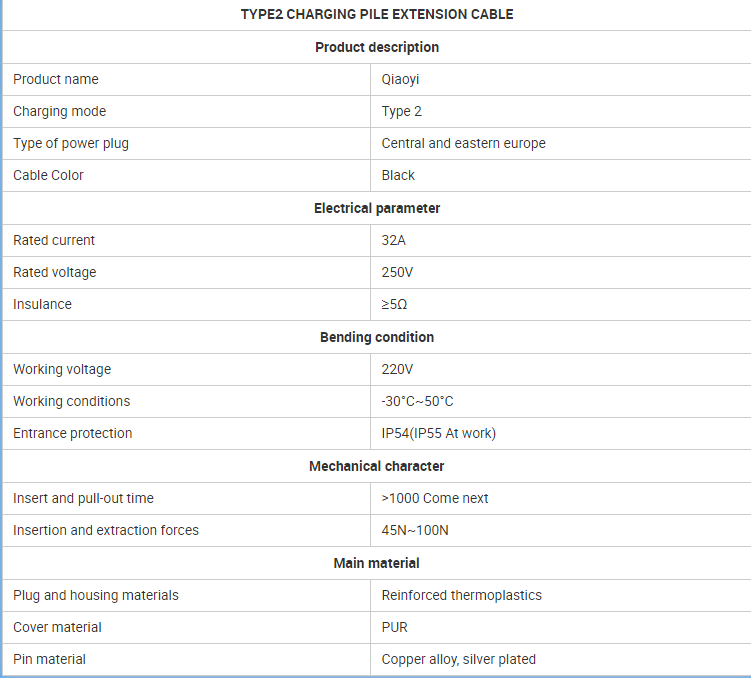Click the >1000 Come next value
Screen dimensions: 751x678
pyautogui.click(x=435, y=498)
